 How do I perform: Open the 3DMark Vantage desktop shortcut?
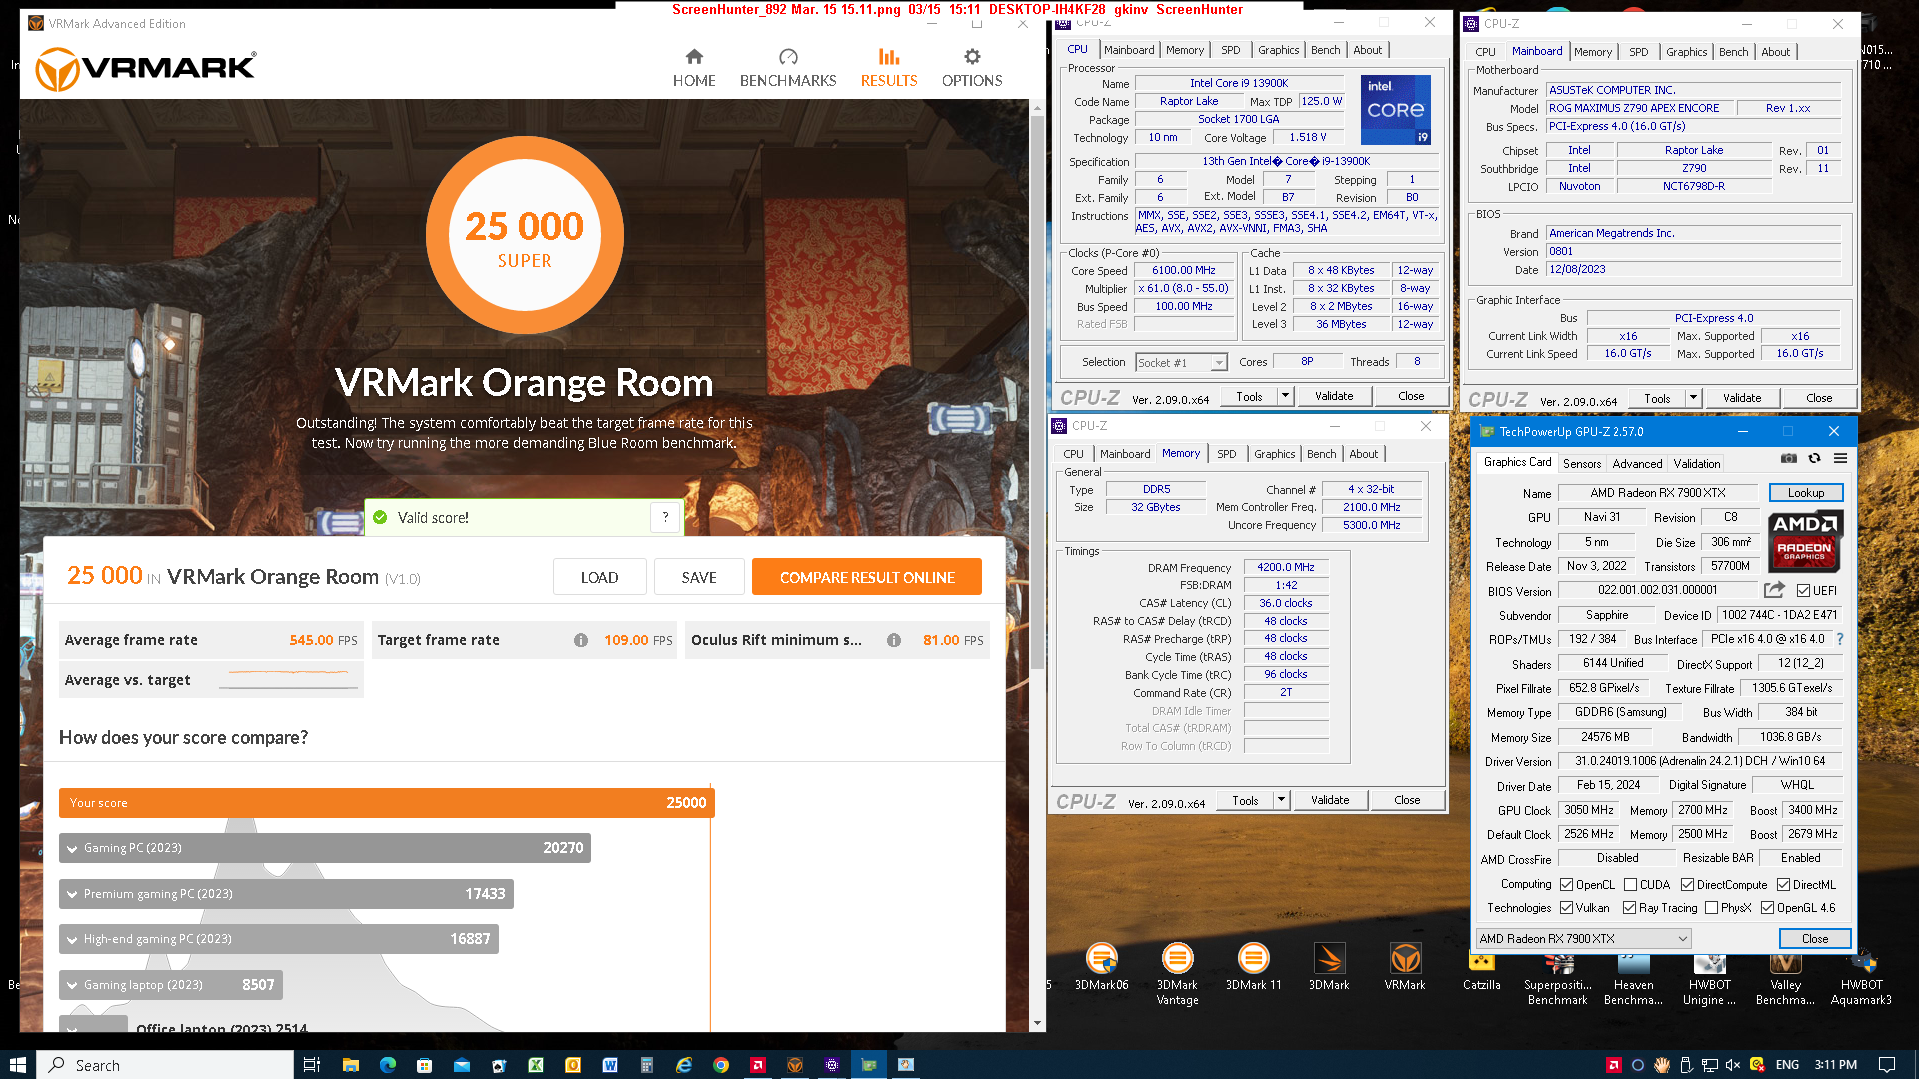[1178, 973]
